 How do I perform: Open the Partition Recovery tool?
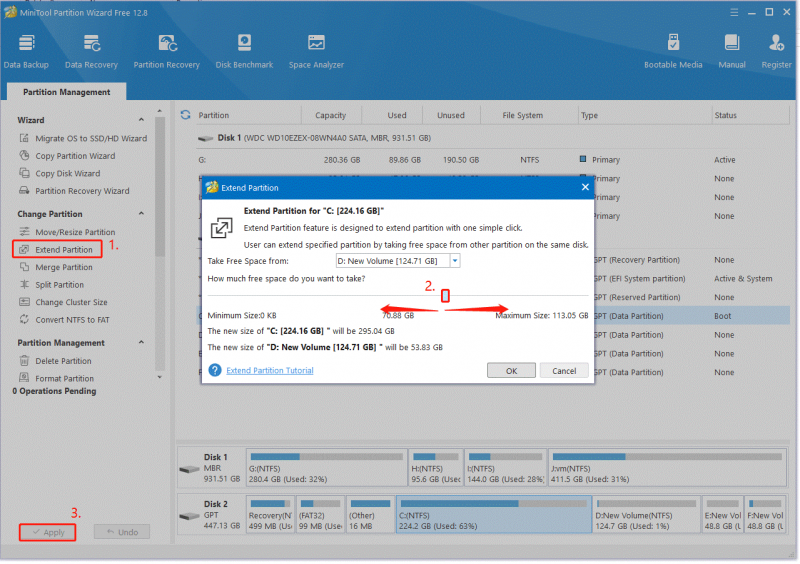[x=166, y=51]
